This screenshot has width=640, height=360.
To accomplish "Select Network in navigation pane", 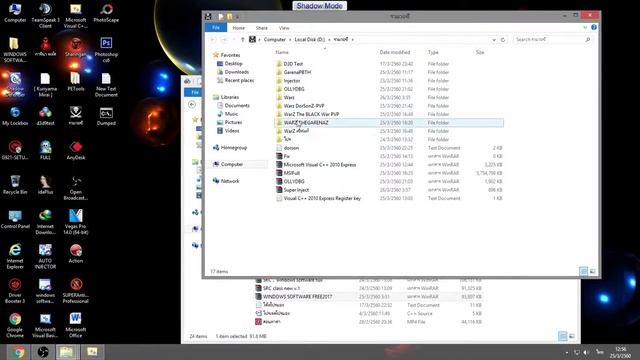I will (x=230, y=181).
